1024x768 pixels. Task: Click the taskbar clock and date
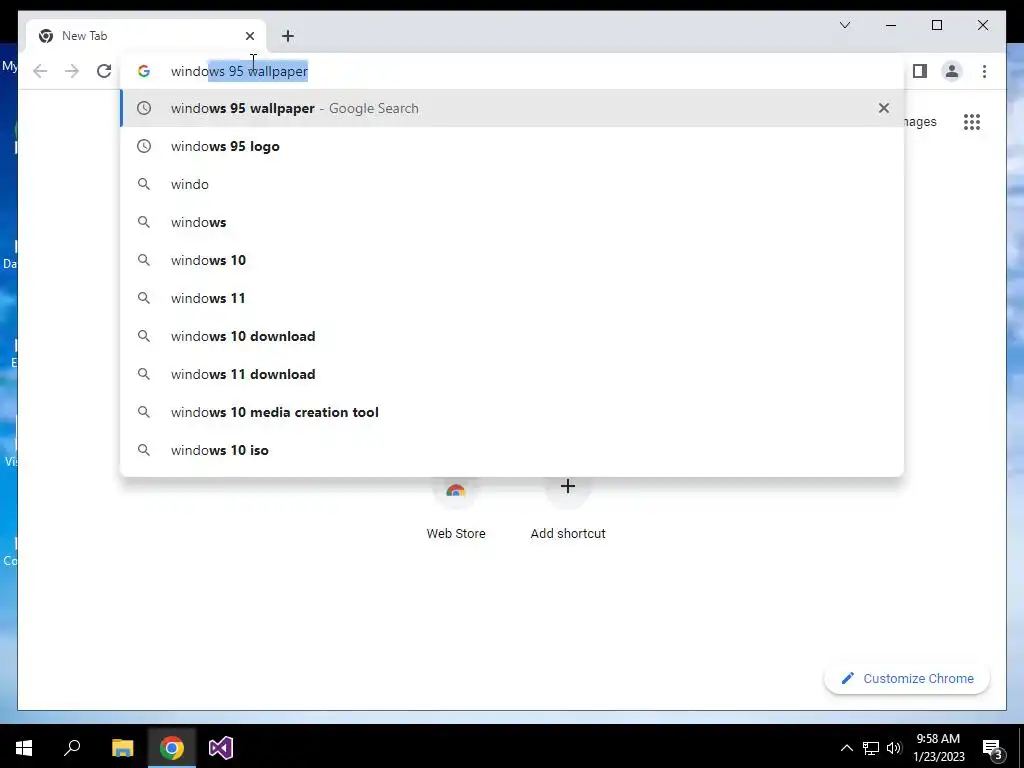(x=938, y=748)
